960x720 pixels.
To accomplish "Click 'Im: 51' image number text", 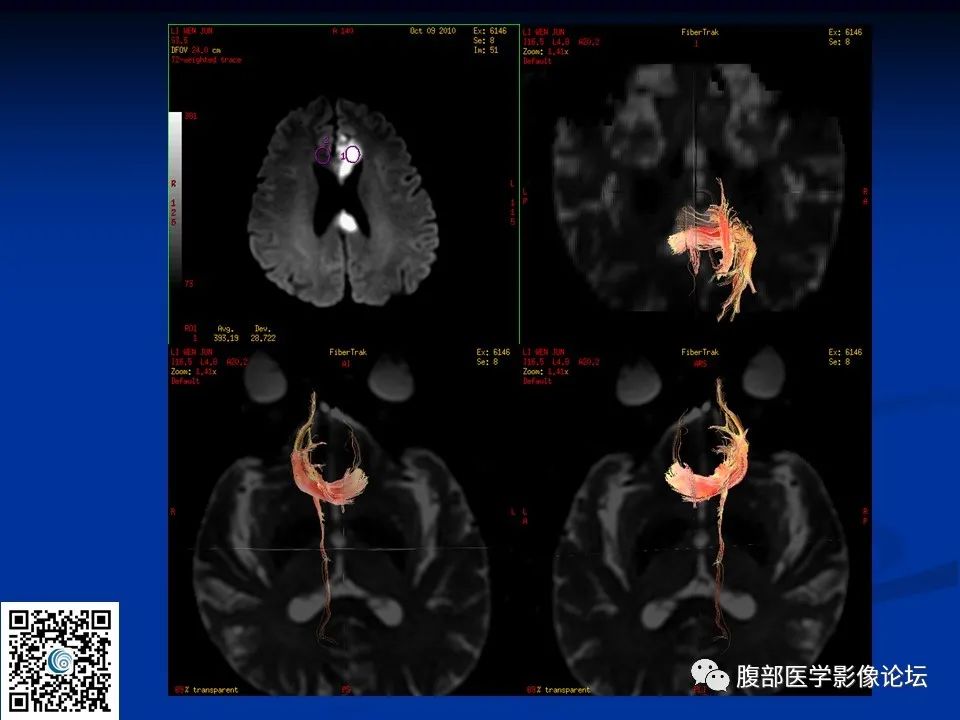I will point(485,50).
